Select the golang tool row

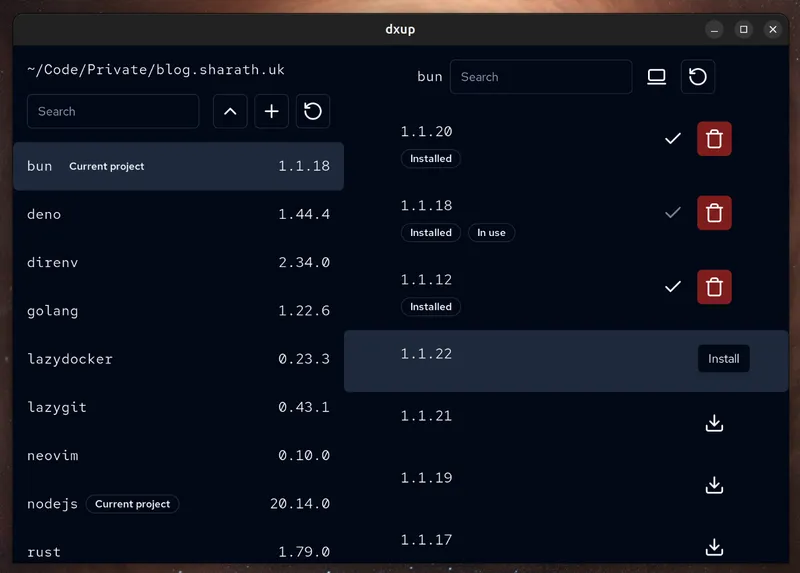pyautogui.click(x=179, y=311)
